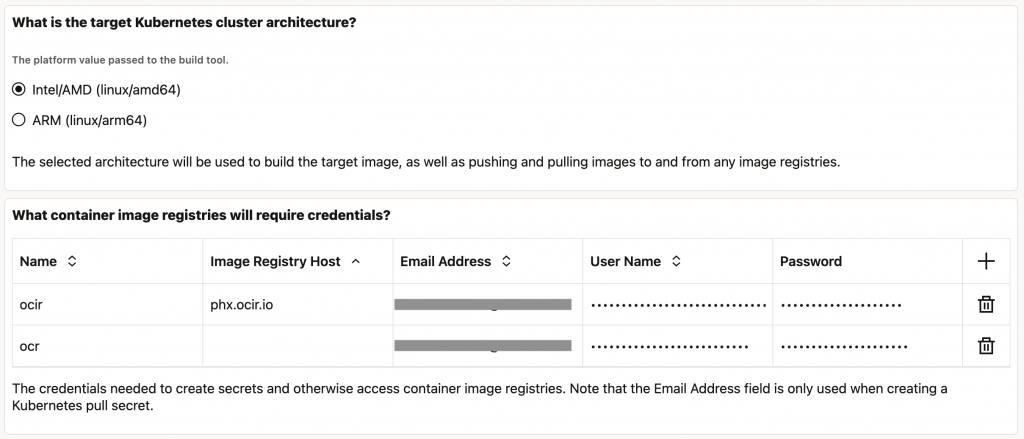Click the ocir name cell
Viewport: 1024px width, 439px height.
pos(107,304)
